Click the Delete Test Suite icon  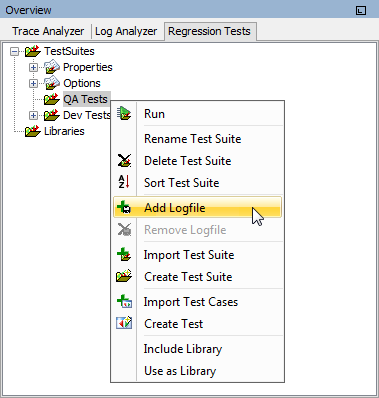(x=124, y=161)
